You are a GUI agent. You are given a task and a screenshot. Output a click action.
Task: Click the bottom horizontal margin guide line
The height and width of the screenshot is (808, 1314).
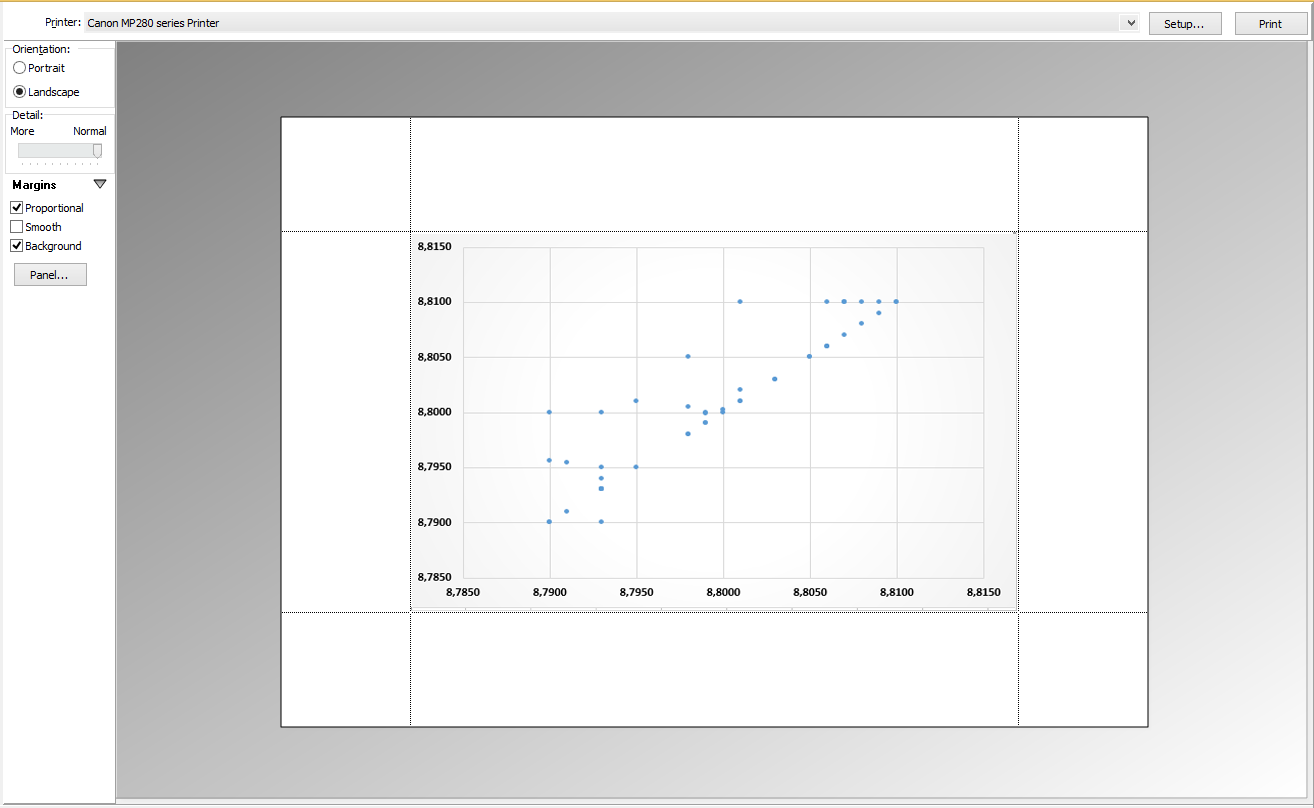pos(714,612)
